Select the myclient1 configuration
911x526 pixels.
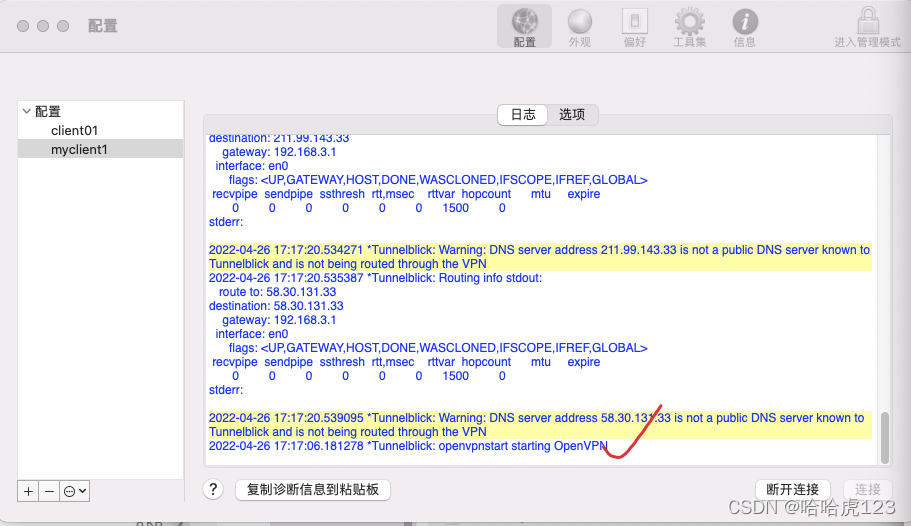tap(101, 149)
